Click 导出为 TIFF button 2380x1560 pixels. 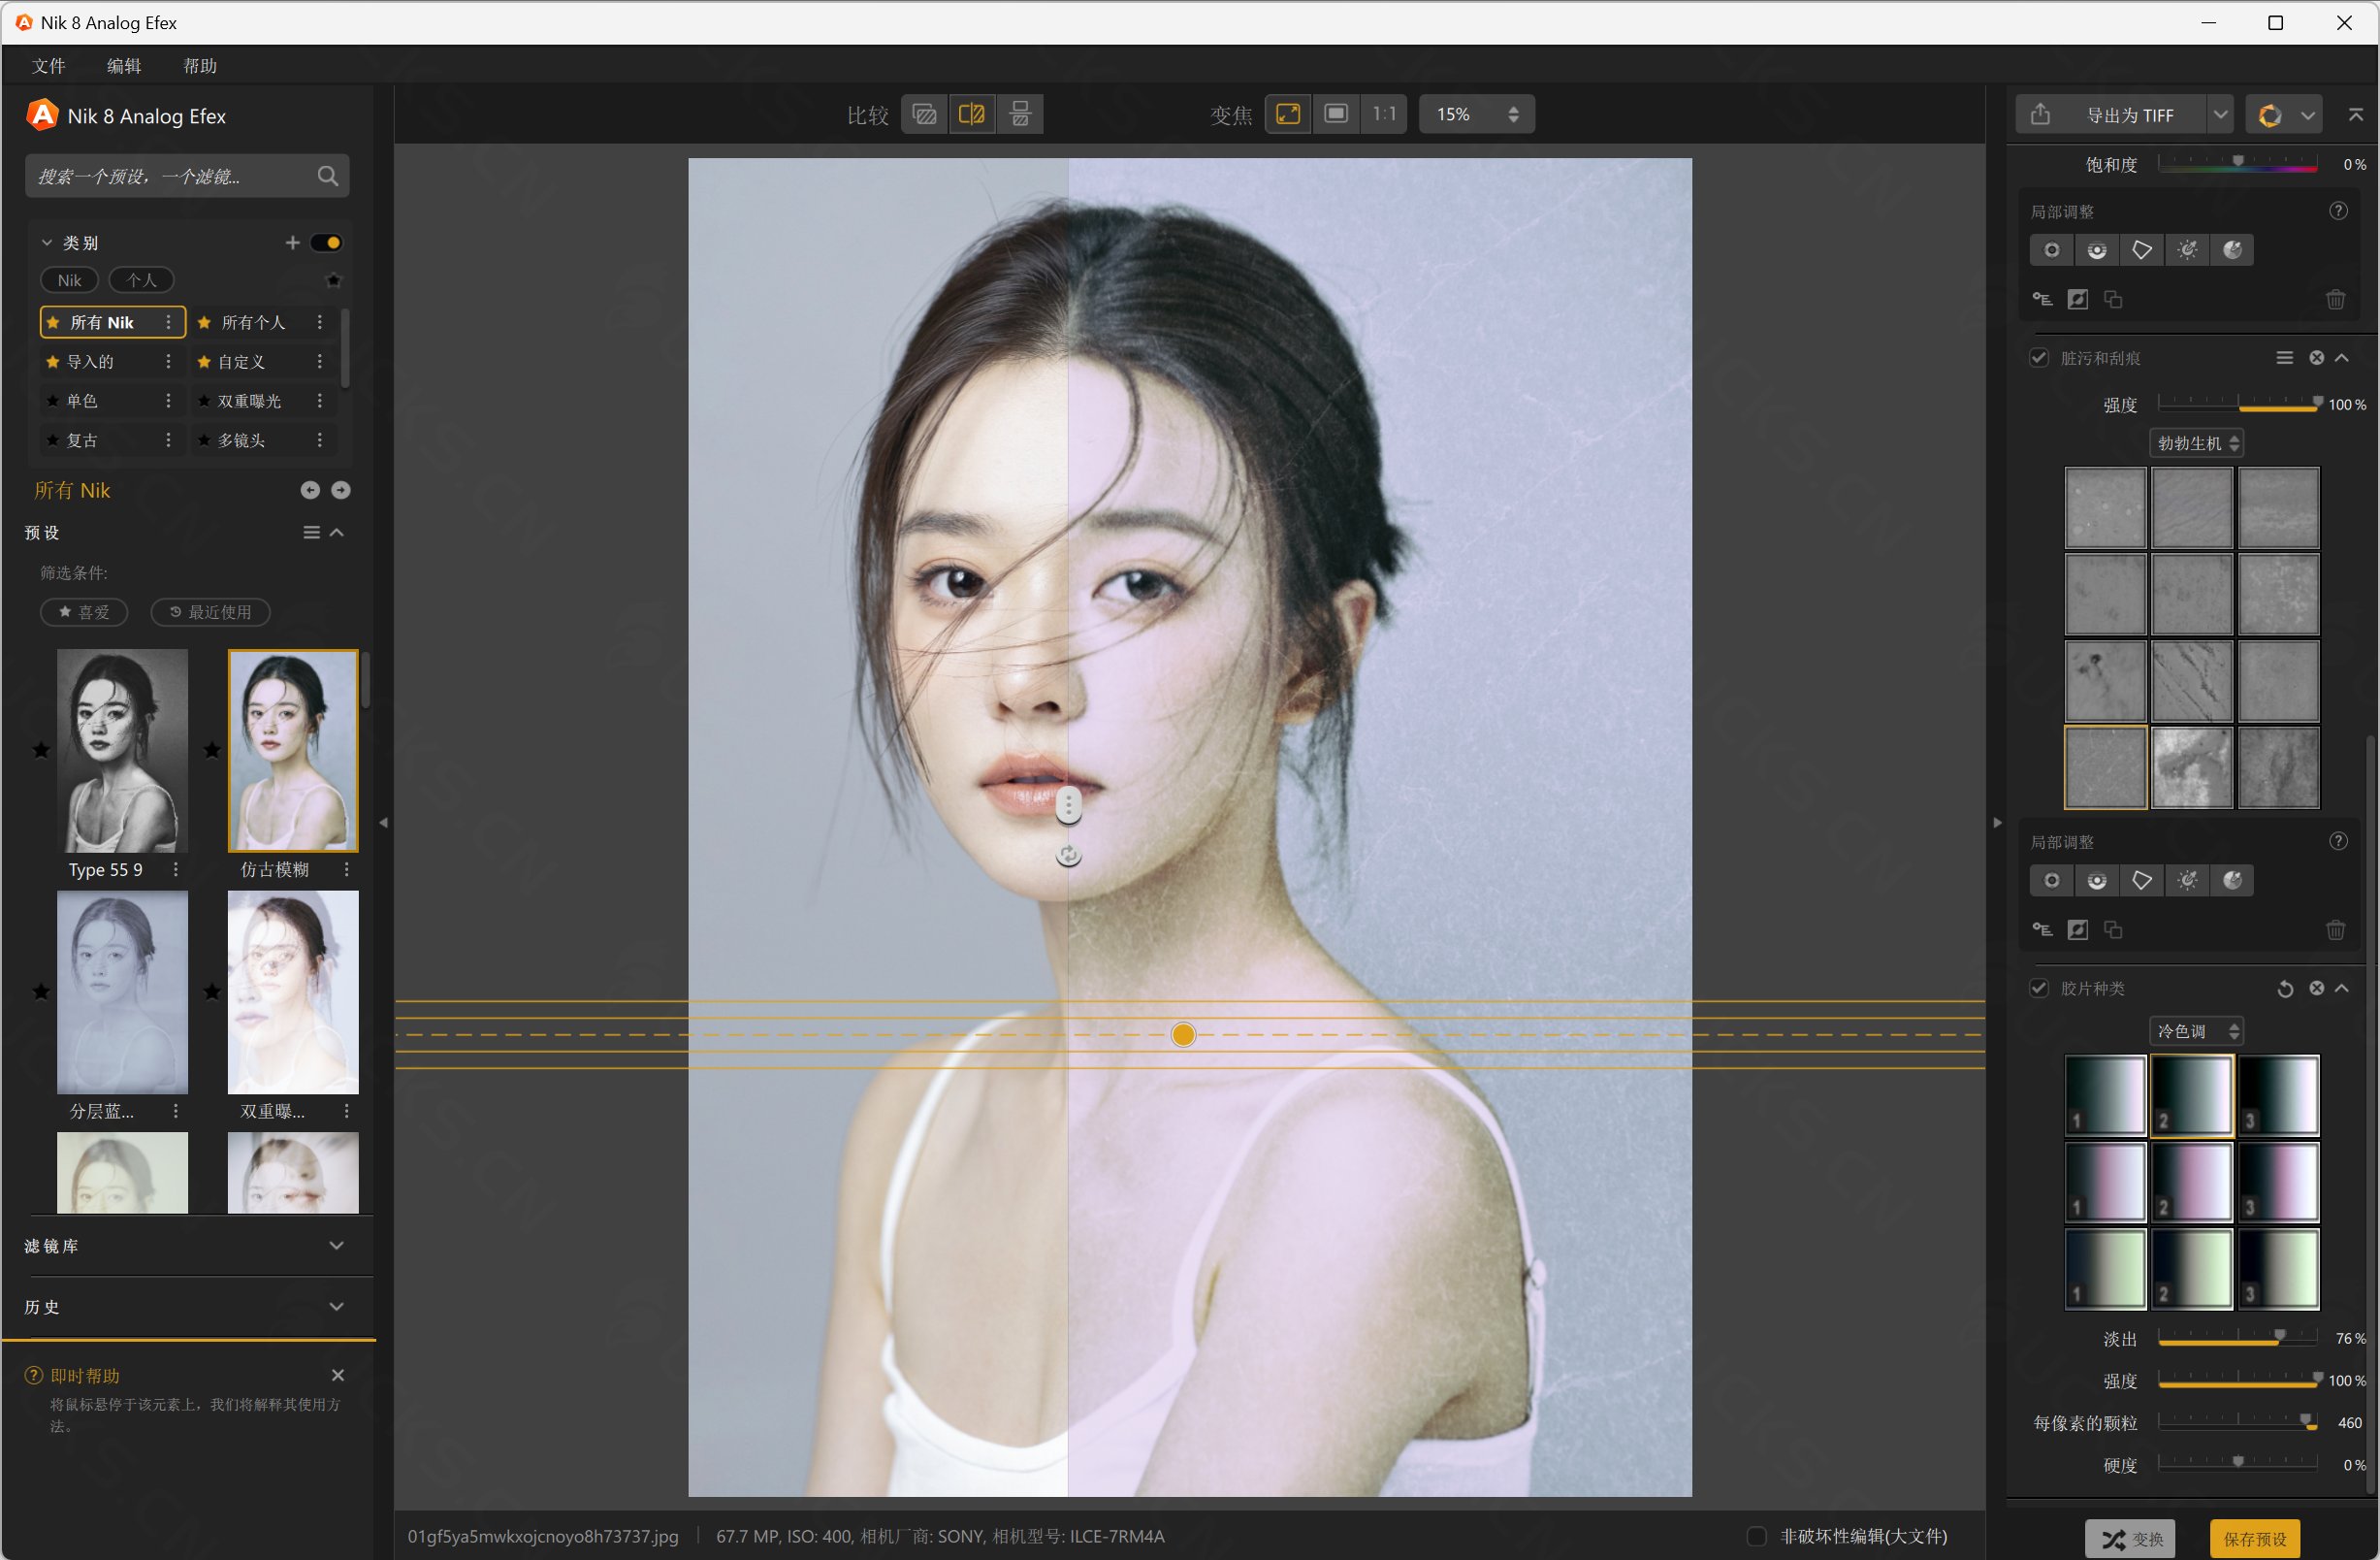coord(2129,115)
